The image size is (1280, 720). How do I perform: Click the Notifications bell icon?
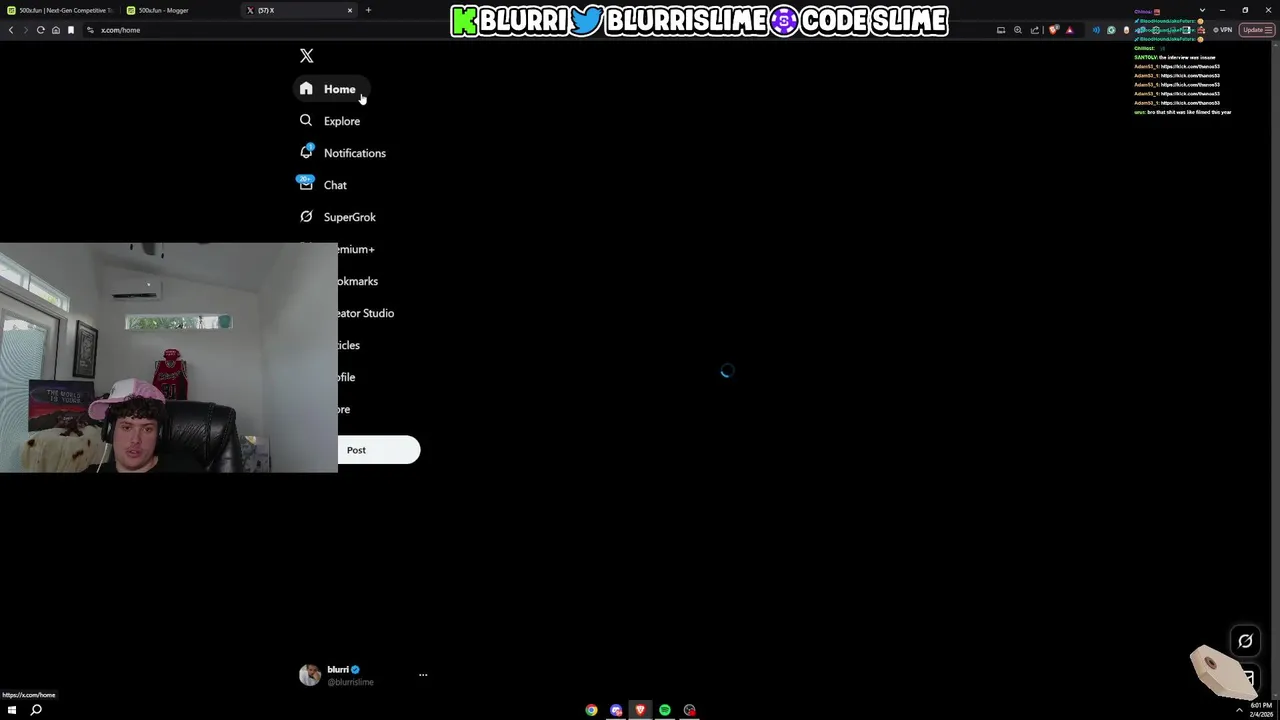click(x=306, y=152)
